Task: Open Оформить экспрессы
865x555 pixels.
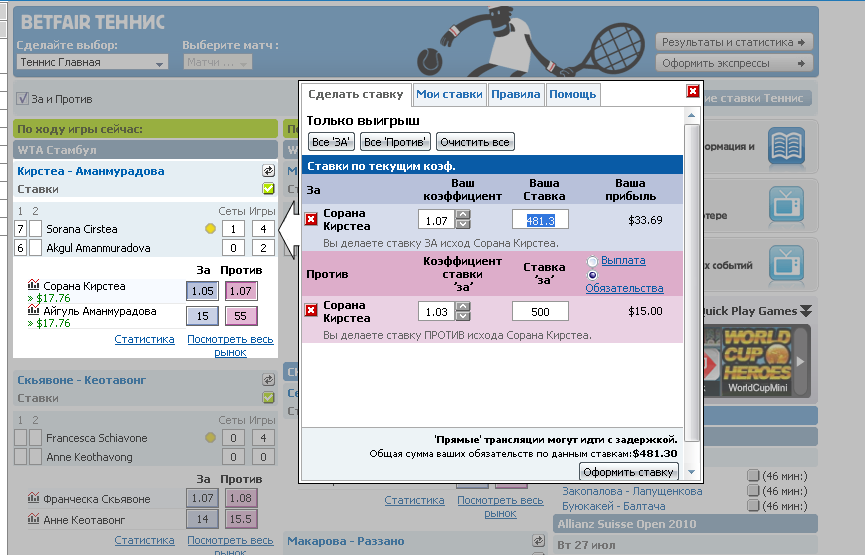Action: click(733, 63)
